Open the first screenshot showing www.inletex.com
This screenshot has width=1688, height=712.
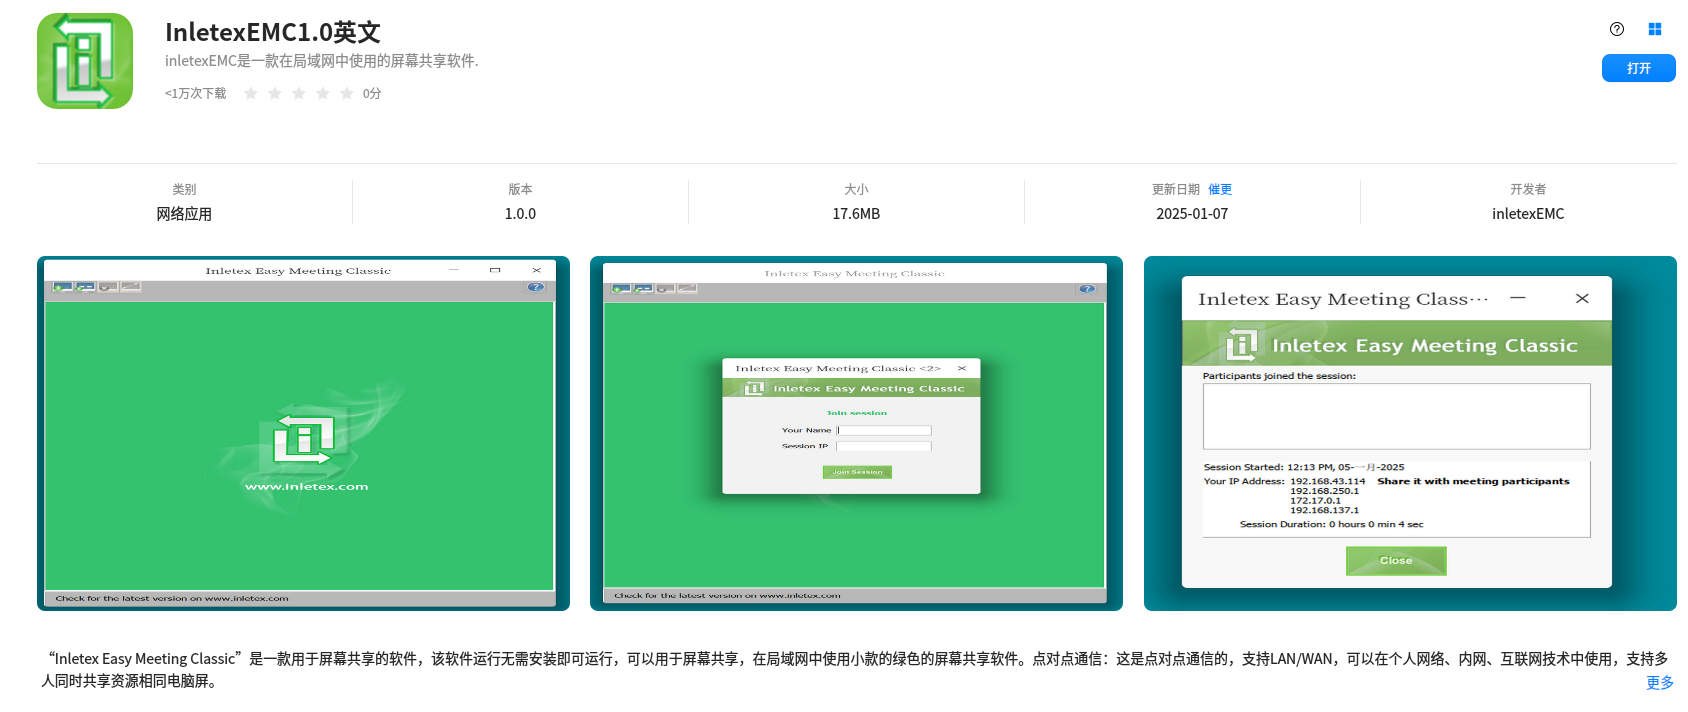[303, 433]
